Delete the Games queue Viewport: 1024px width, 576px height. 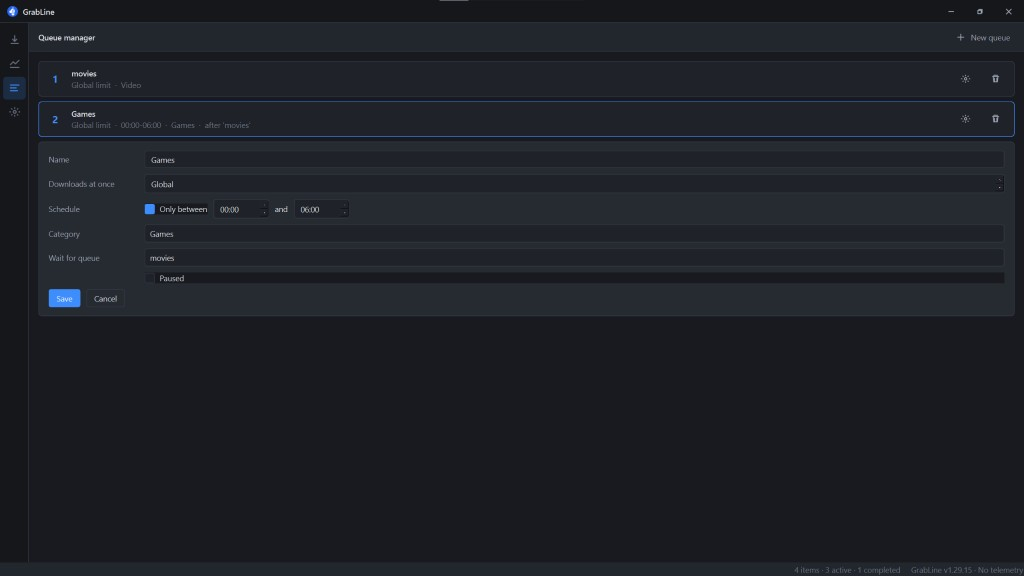click(x=995, y=119)
